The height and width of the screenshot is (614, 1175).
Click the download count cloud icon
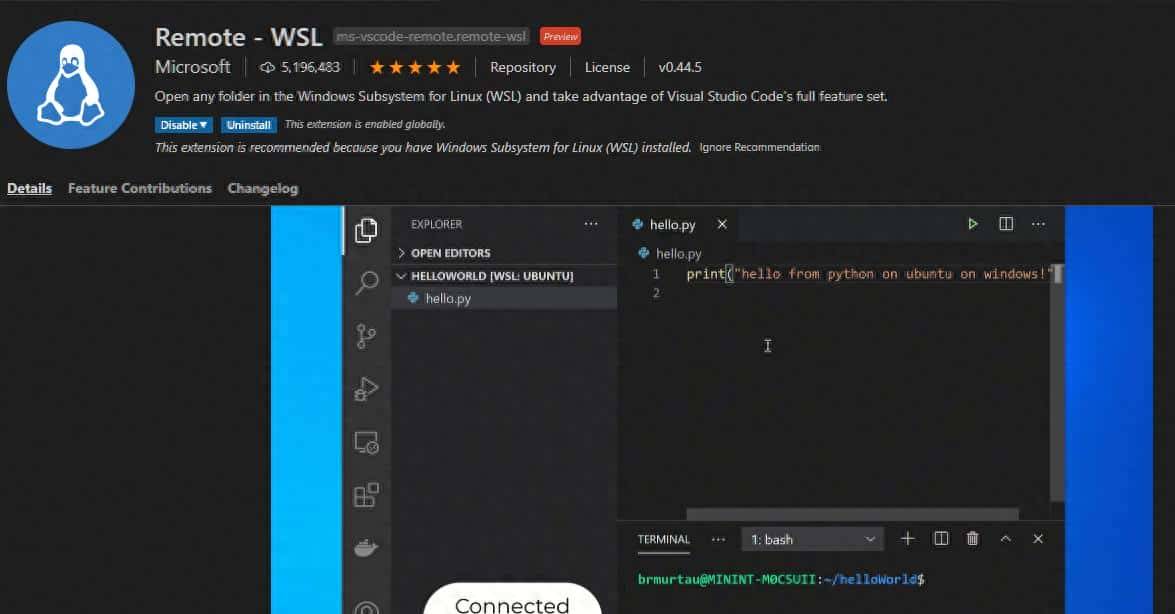point(267,67)
